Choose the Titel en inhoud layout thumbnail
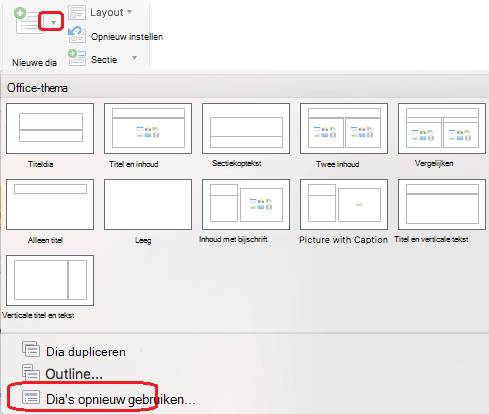The width and height of the screenshot is (489, 414). click(148, 128)
